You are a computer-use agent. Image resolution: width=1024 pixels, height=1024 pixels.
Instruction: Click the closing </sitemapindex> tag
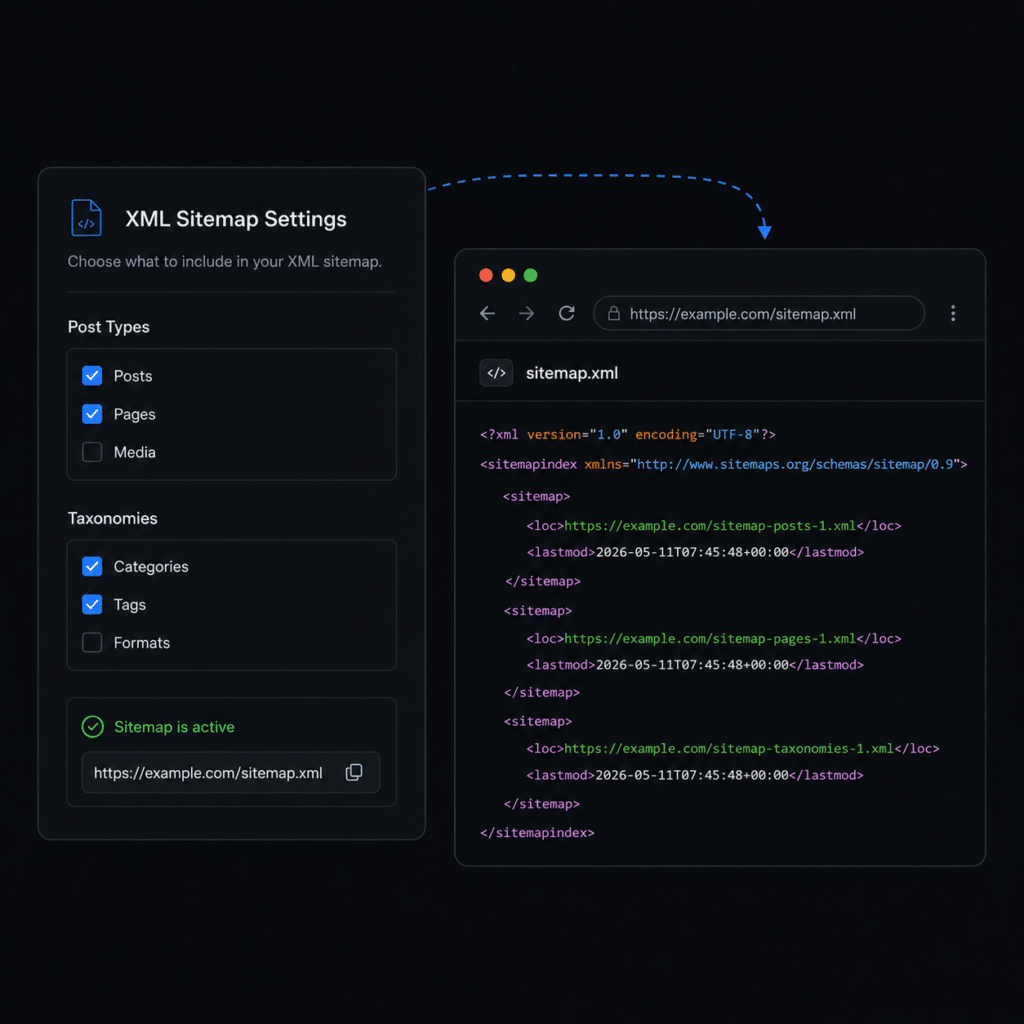[x=537, y=833]
